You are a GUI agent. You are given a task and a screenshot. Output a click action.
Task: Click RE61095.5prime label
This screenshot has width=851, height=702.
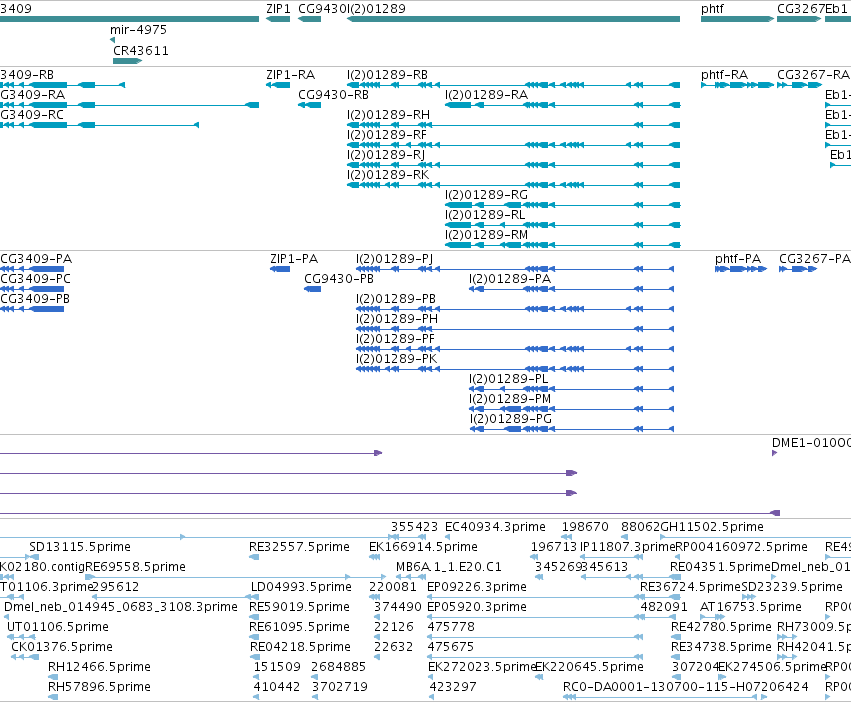click(299, 628)
